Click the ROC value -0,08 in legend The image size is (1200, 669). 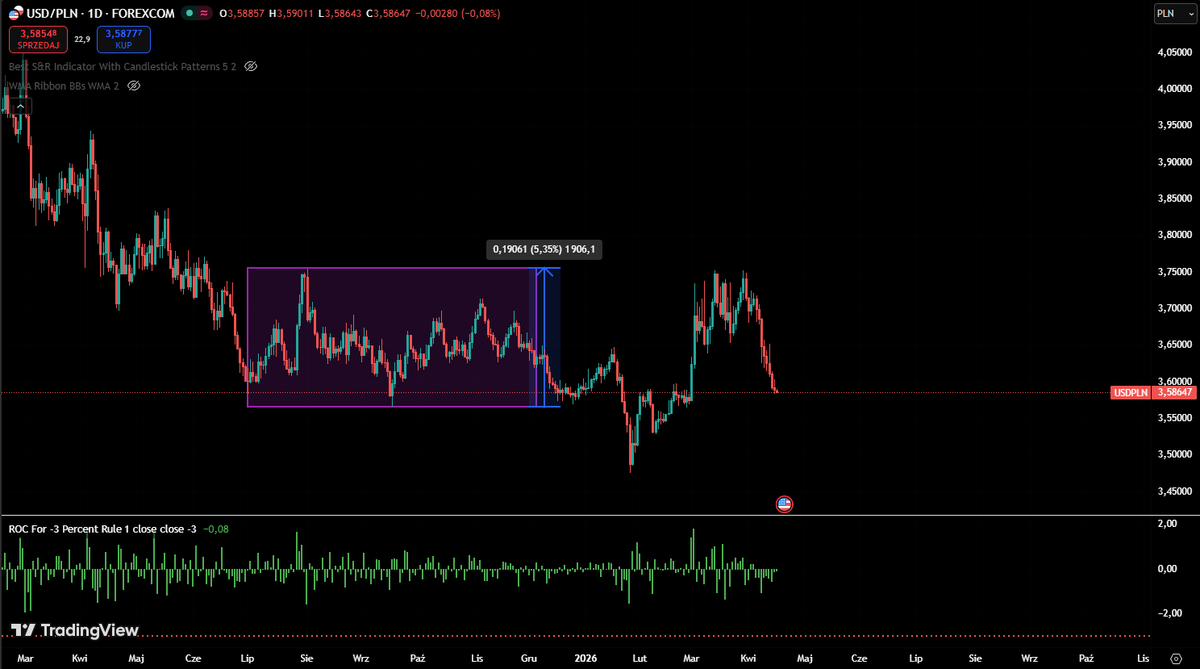(x=216, y=529)
